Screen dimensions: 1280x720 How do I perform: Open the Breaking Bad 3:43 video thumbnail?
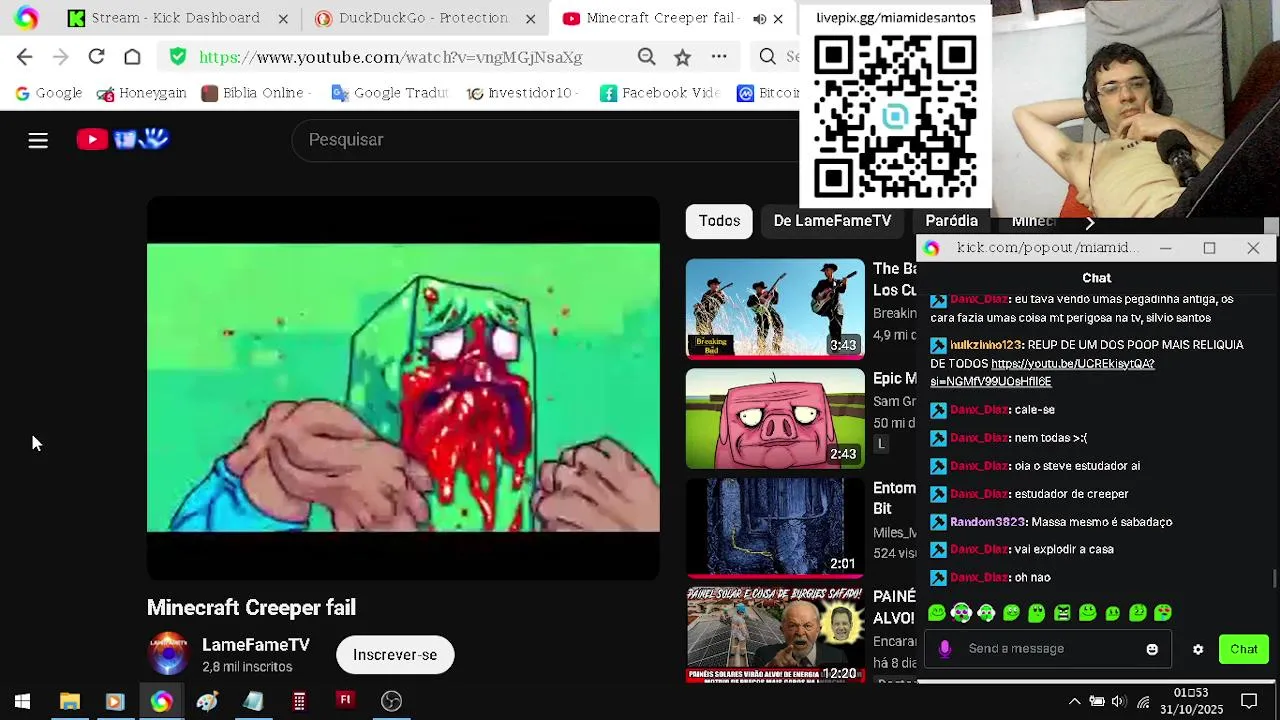pyautogui.click(x=775, y=309)
